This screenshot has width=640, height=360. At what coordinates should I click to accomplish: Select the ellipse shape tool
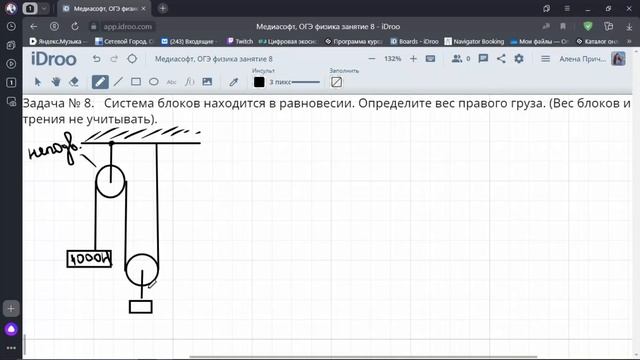coord(153,82)
